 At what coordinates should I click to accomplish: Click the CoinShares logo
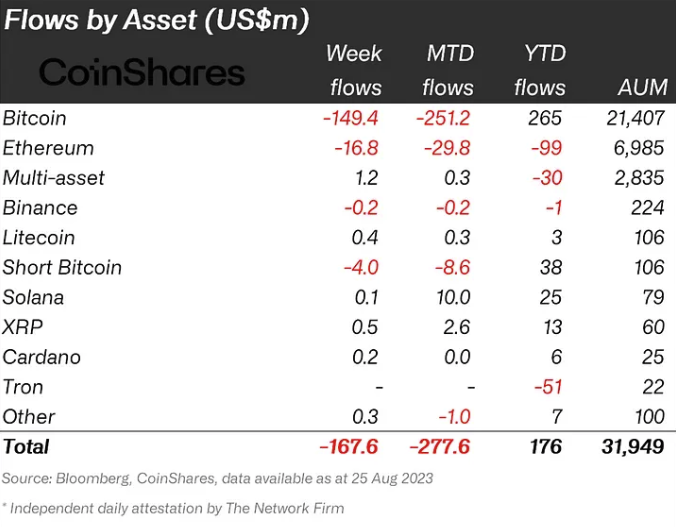(x=141, y=71)
